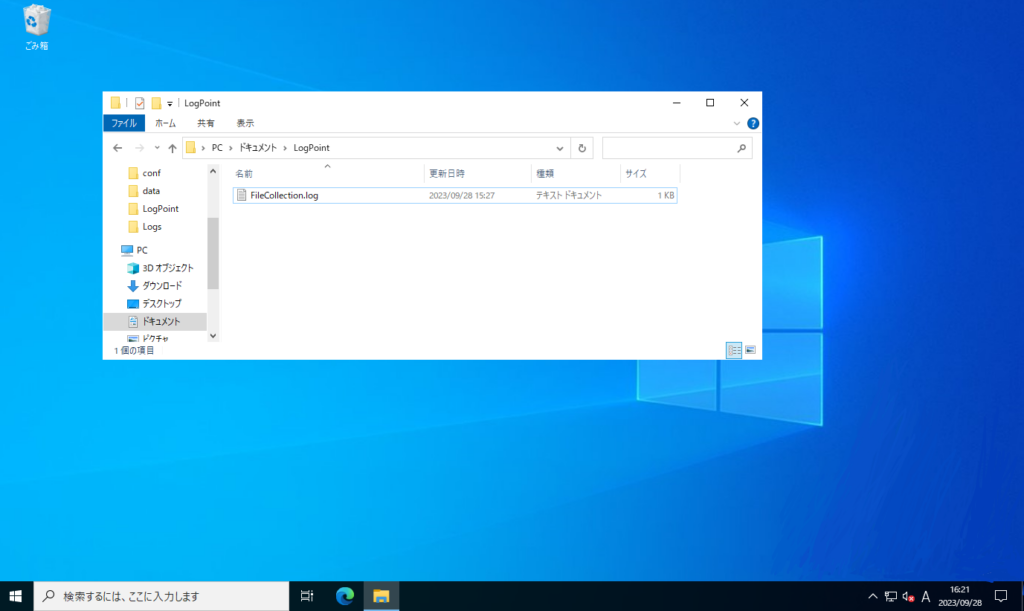Open the network icon in system tray
Viewport: 1024px width, 611px height.
pos(891,596)
